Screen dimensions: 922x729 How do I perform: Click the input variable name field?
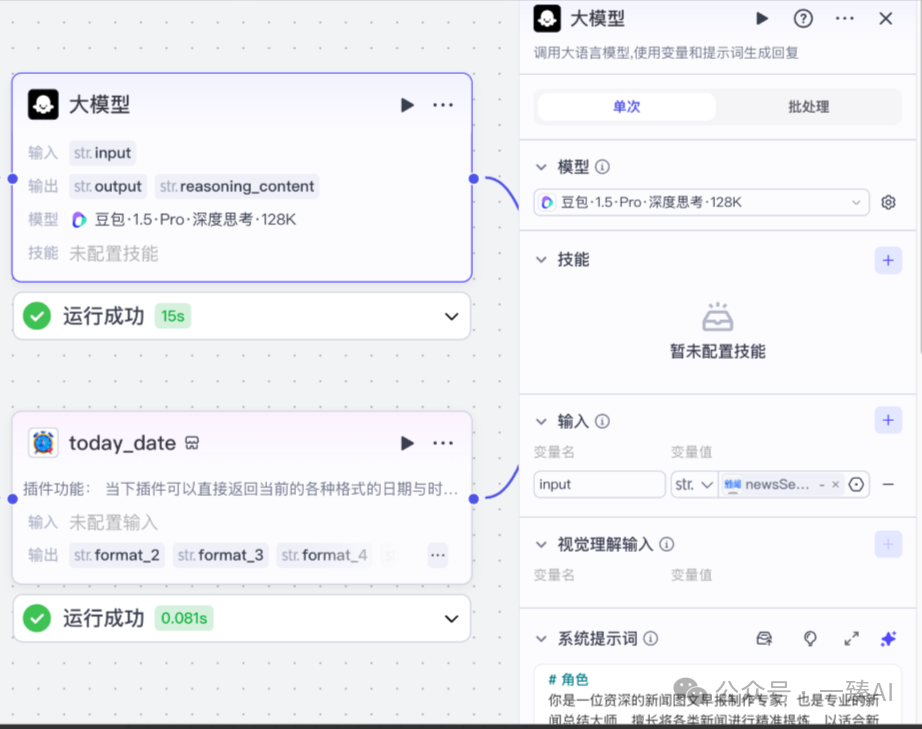[x=597, y=484]
